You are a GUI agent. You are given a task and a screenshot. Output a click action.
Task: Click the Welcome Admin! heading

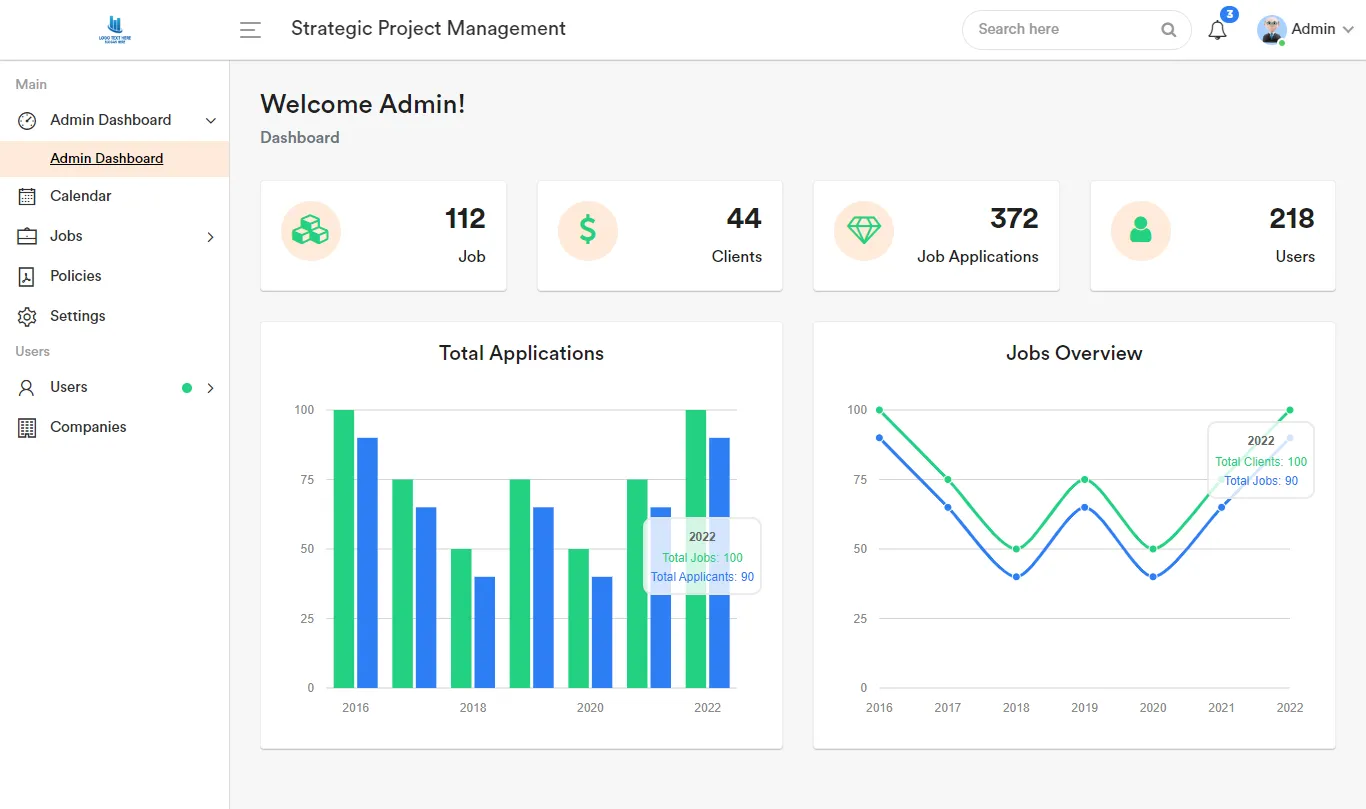coord(363,104)
